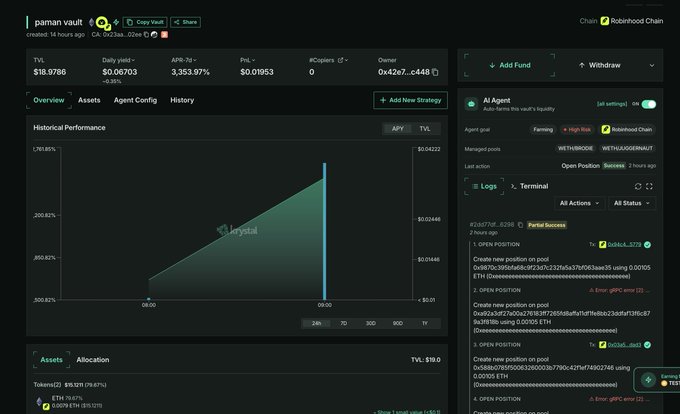Open the [all settings] link
Image resolution: width=680 pixels, height=414 pixels.
pyautogui.click(x=612, y=104)
